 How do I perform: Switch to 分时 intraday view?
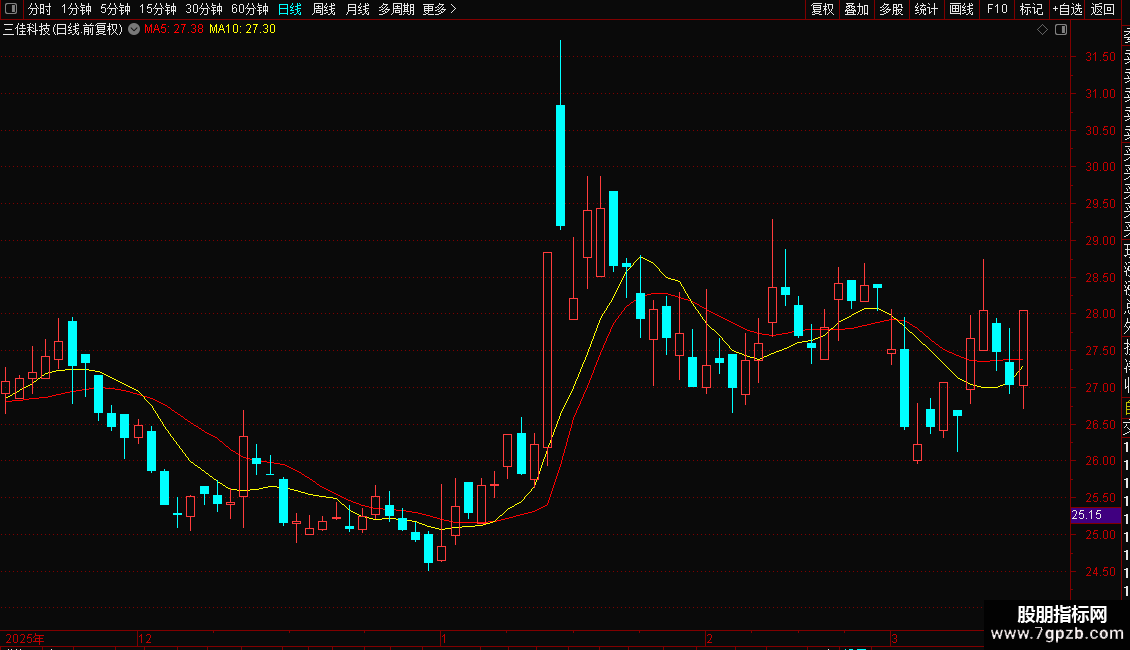tap(40, 9)
